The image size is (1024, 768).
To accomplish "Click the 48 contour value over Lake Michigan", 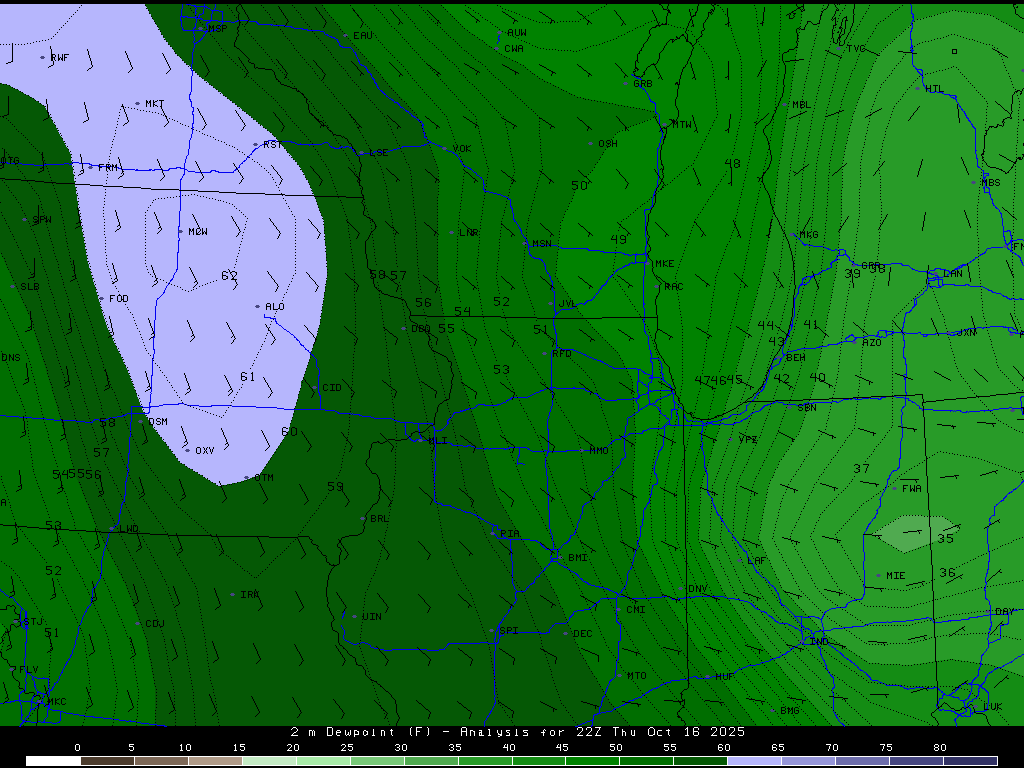I will [733, 163].
